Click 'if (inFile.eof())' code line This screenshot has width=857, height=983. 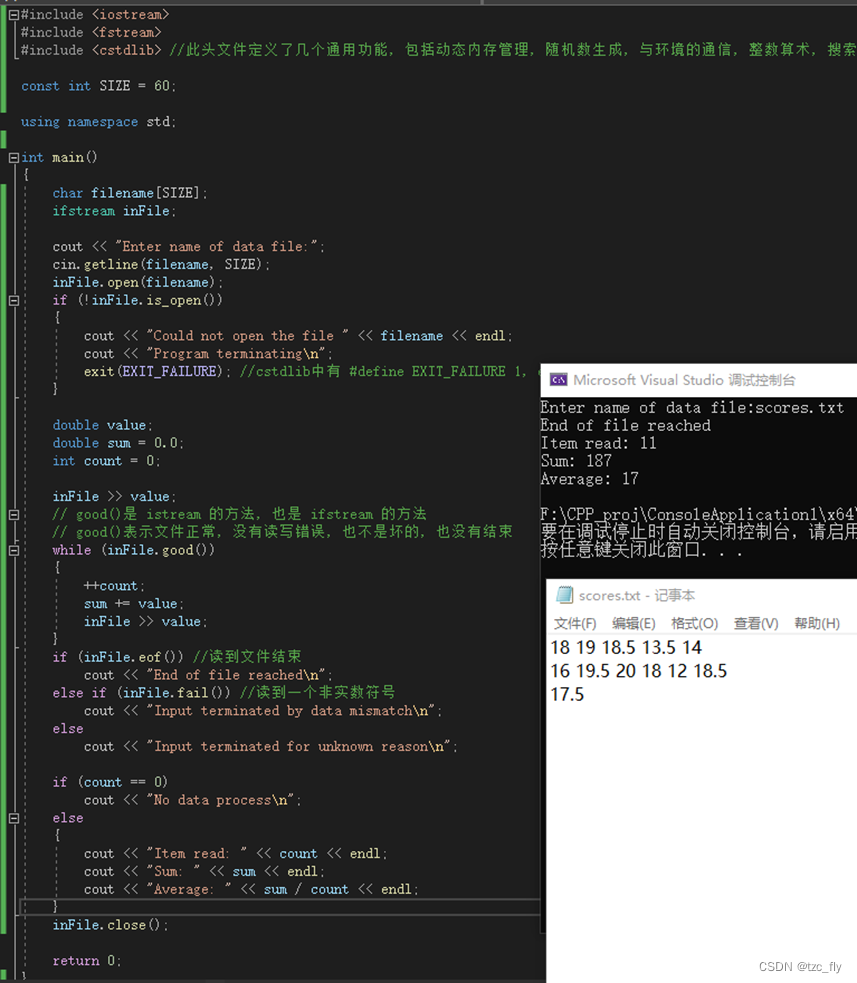click(118, 657)
